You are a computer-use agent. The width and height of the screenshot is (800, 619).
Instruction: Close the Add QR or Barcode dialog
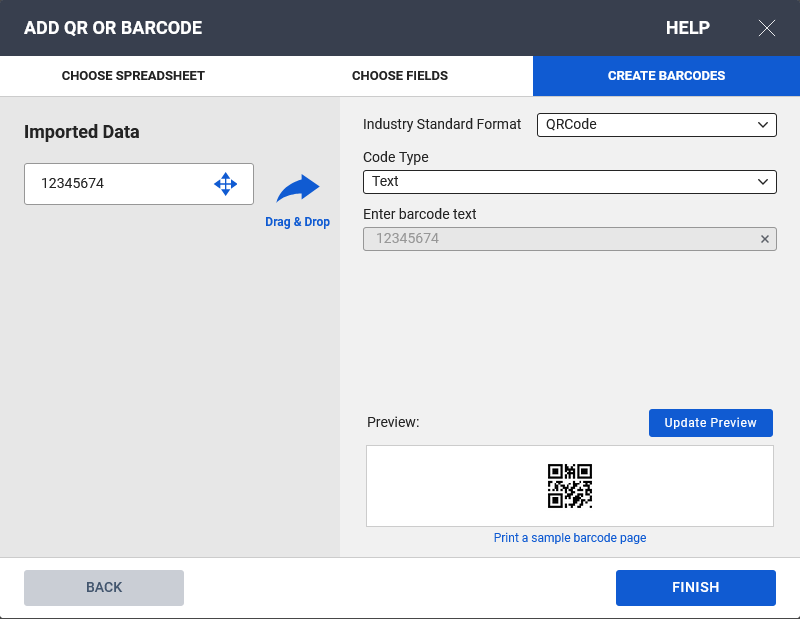[x=767, y=28]
